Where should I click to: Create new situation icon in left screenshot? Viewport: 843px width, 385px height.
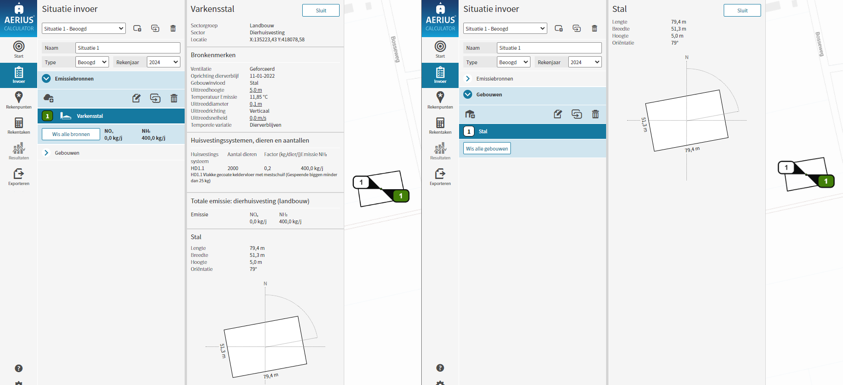pos(137,28)
